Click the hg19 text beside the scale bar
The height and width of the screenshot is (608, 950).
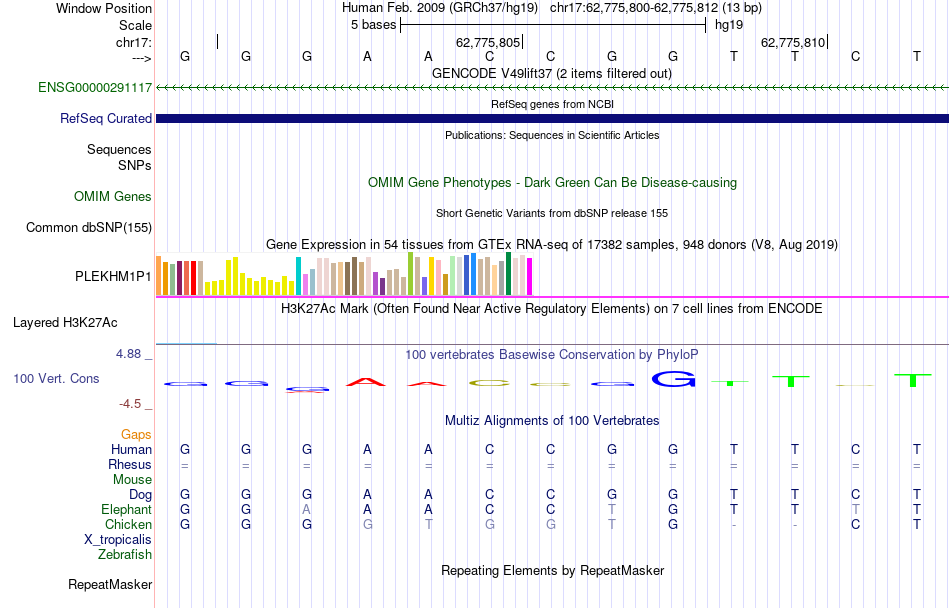[x=729, y=25]
